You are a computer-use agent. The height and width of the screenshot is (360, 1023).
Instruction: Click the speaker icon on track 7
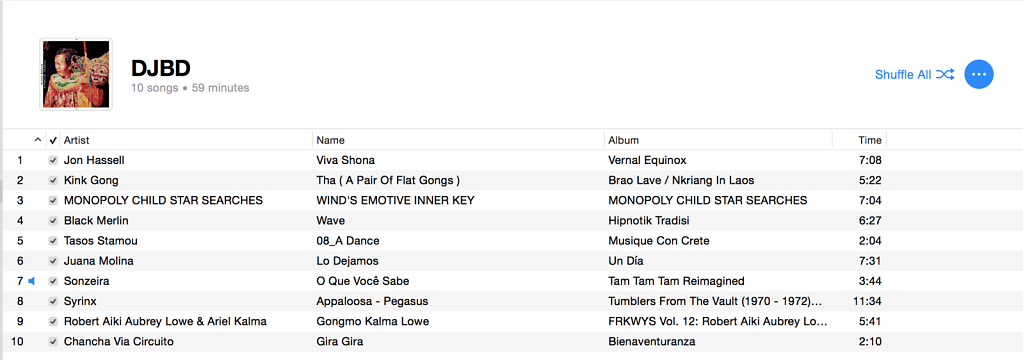pos(31,281)
